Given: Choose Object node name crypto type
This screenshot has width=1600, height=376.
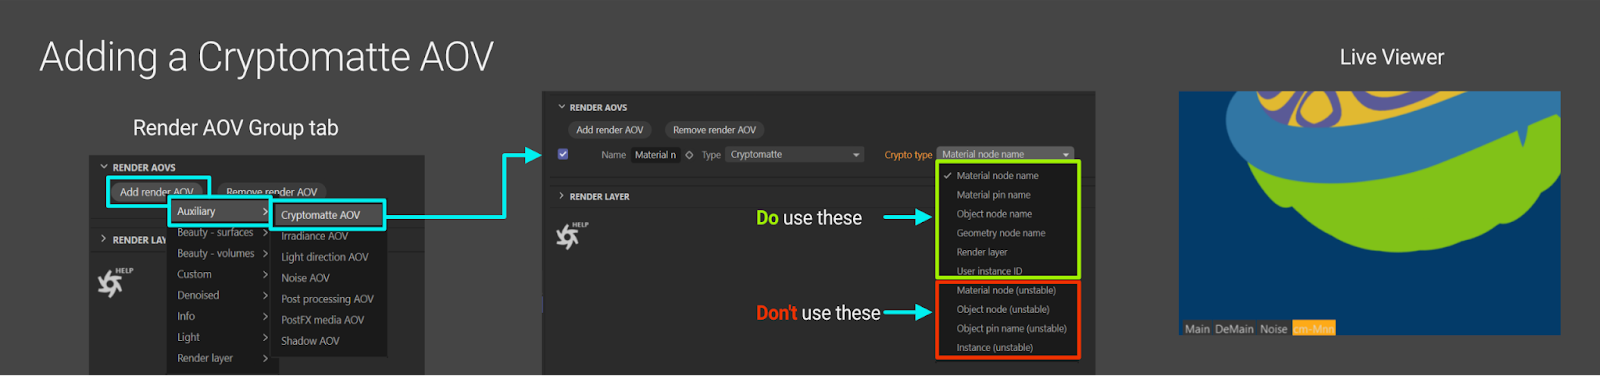Looking at the screenshot, I should click(994, 214).
